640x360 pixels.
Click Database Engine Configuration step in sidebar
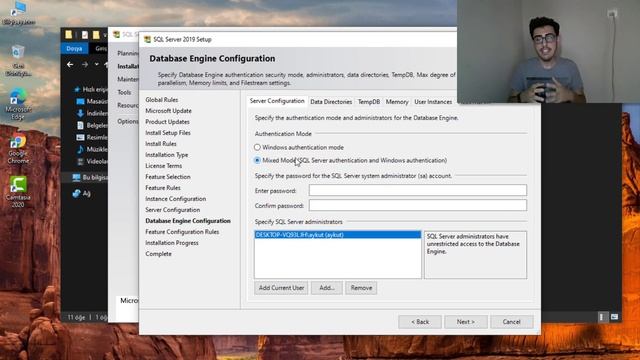[x=188, y=221]
